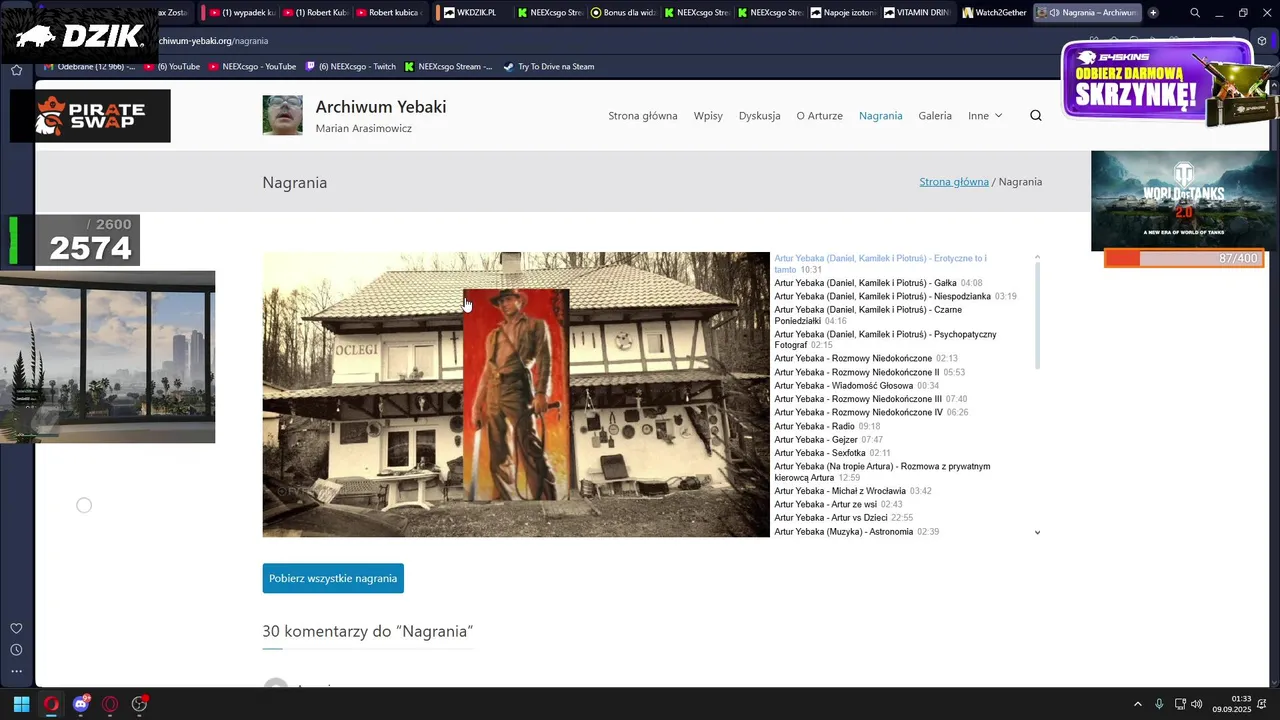Image resolution: width=1280 pixels, height=720 pixels.
Task: Switch to the Napoje izotoni tab
Action: [844, 13]
